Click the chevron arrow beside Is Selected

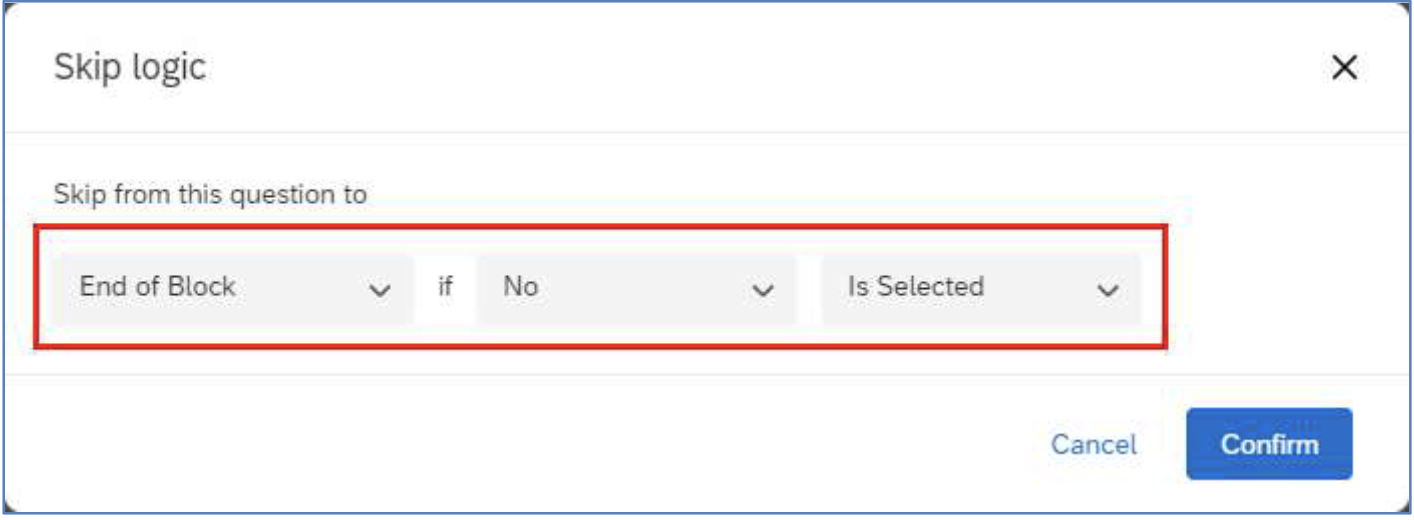pyautogui.click(x=1107, y=290)
